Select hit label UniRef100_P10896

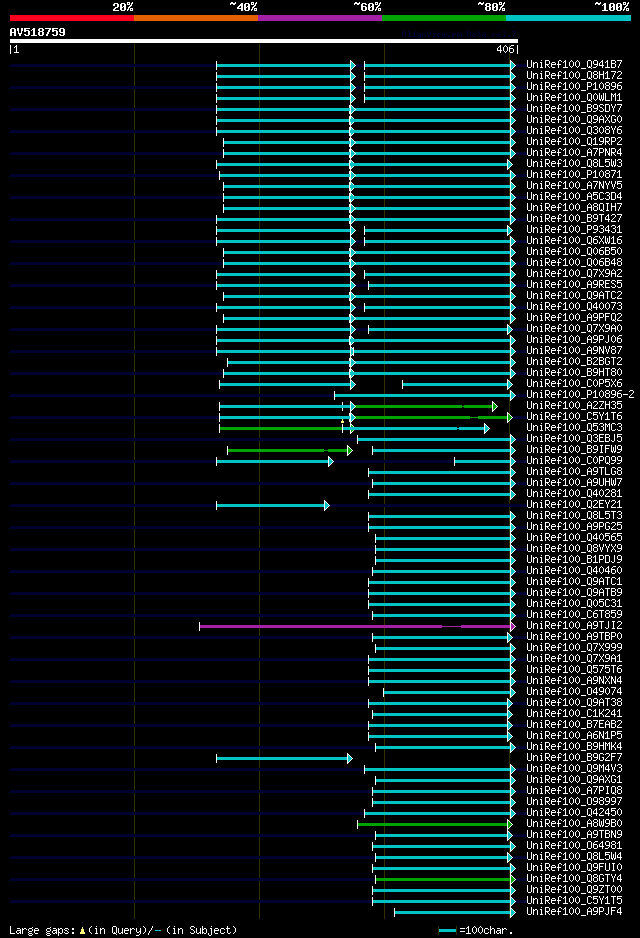pyautogui.click(x=574, y=86)
